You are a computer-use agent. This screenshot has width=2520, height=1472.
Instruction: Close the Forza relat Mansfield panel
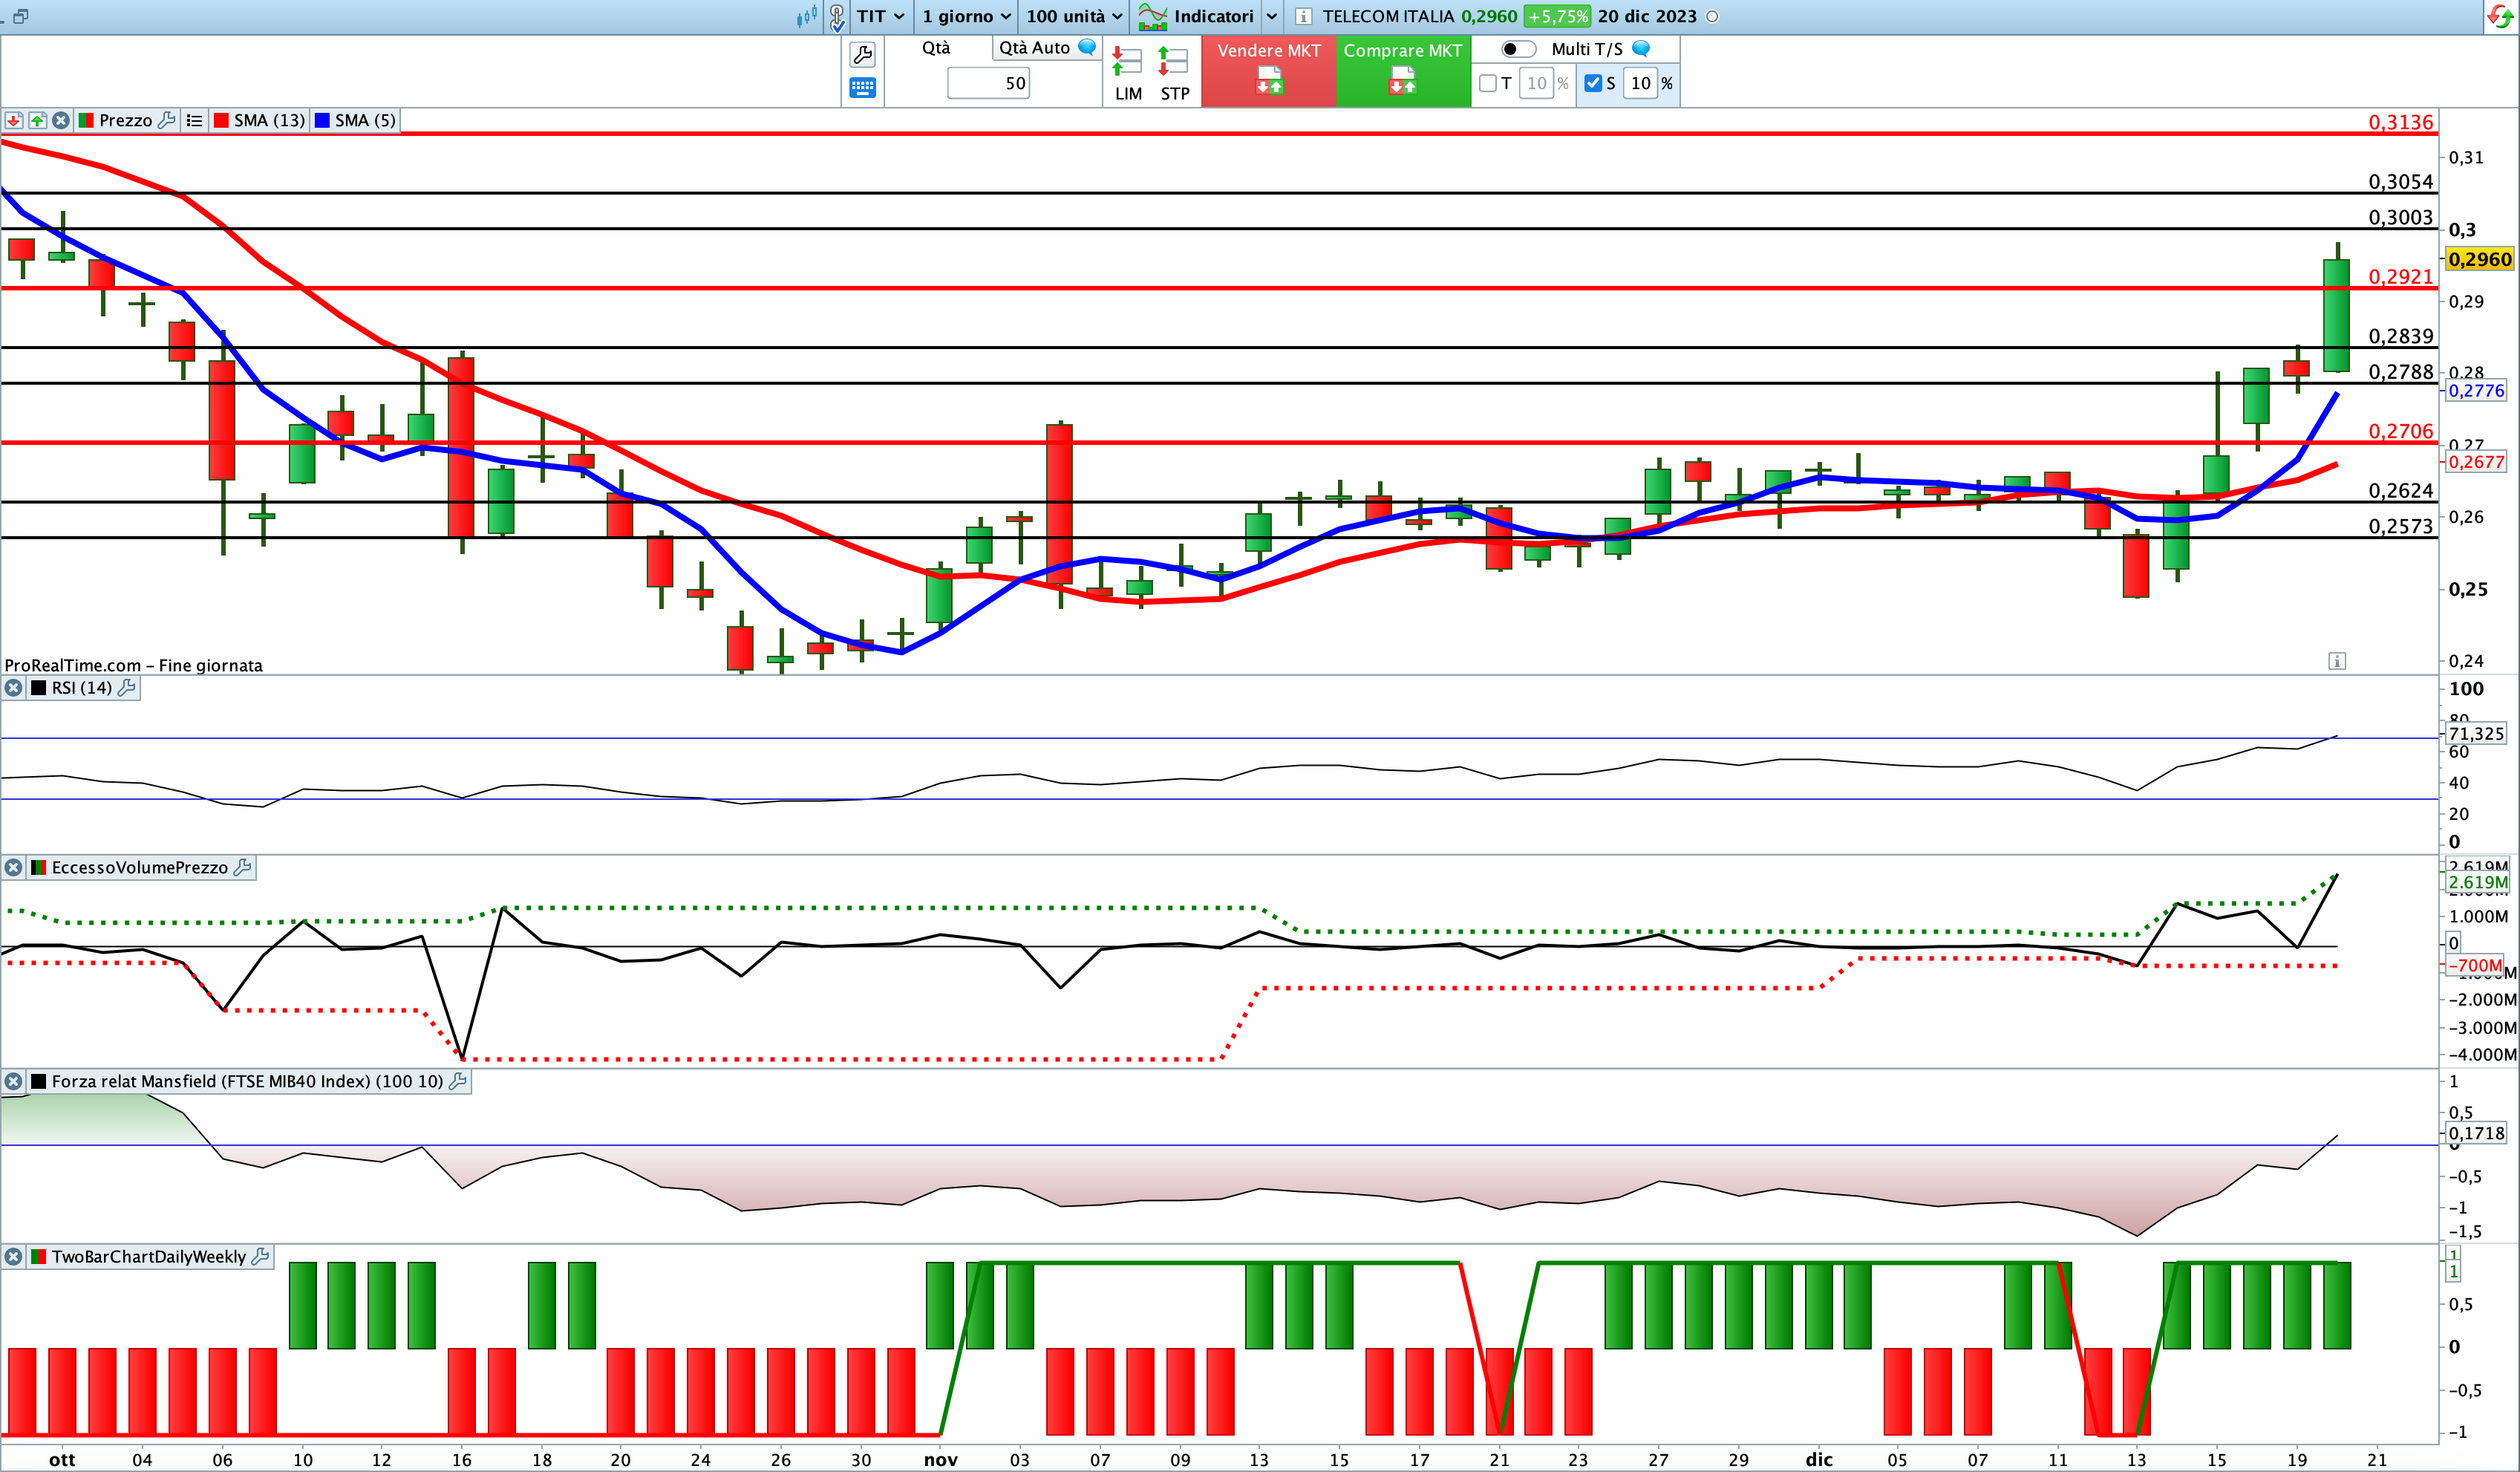13,1081
